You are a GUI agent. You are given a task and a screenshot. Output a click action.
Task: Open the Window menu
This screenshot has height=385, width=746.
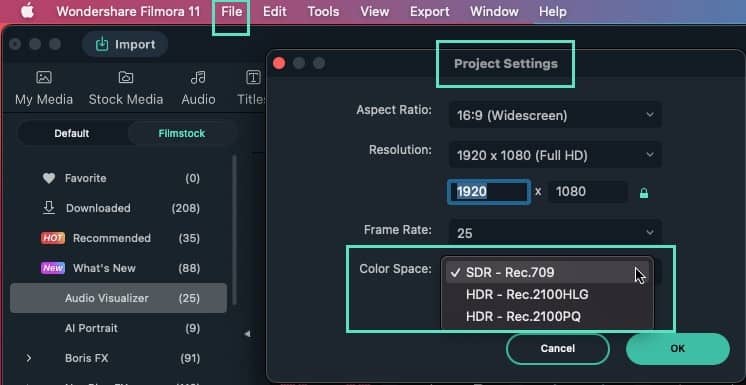(x=494, y=11)
